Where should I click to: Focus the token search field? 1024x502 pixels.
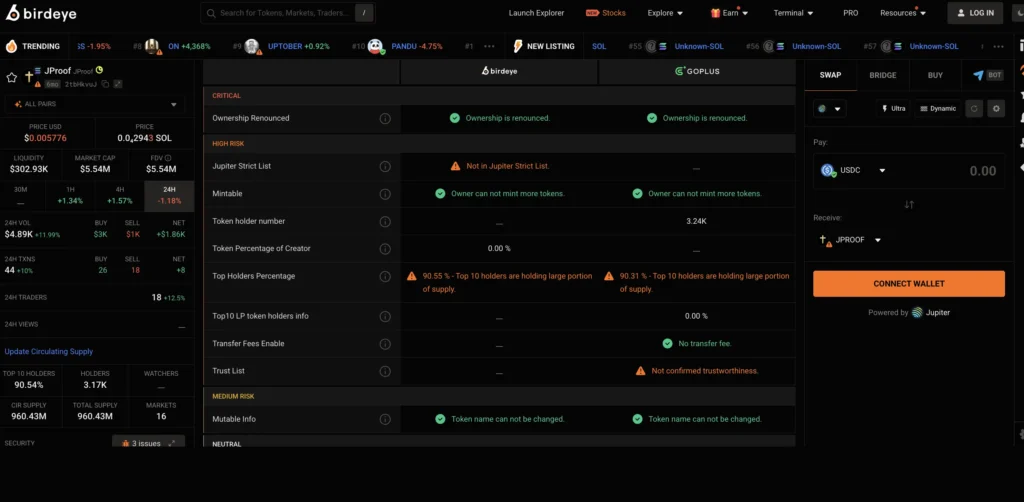click(287, 12)
